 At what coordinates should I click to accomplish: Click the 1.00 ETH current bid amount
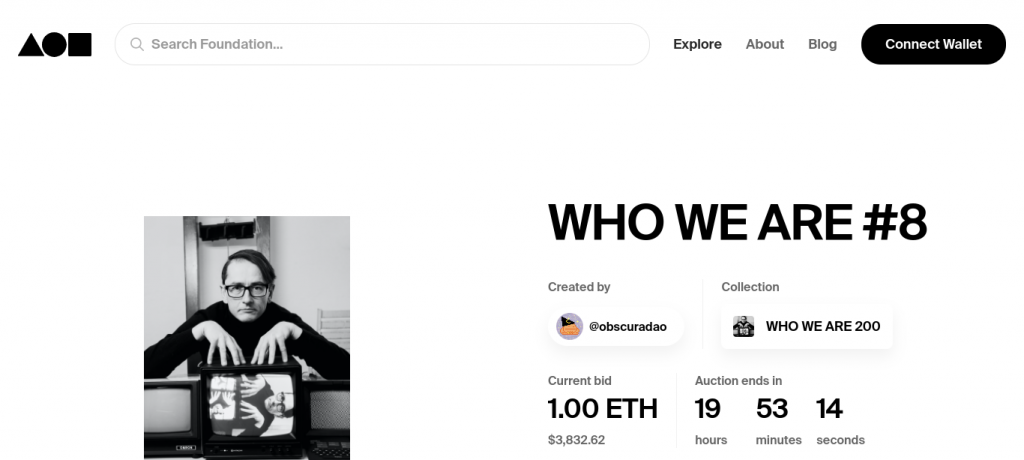click(x=602, y=409)
